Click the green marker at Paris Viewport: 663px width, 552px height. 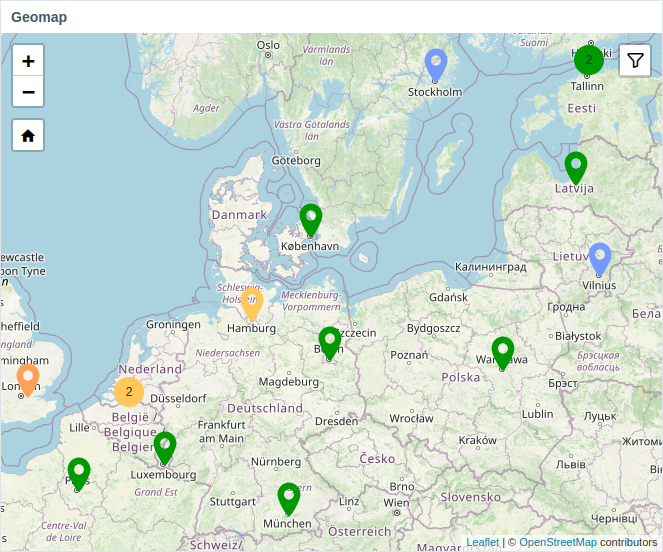pyautogui.click(x=79, y=474)
